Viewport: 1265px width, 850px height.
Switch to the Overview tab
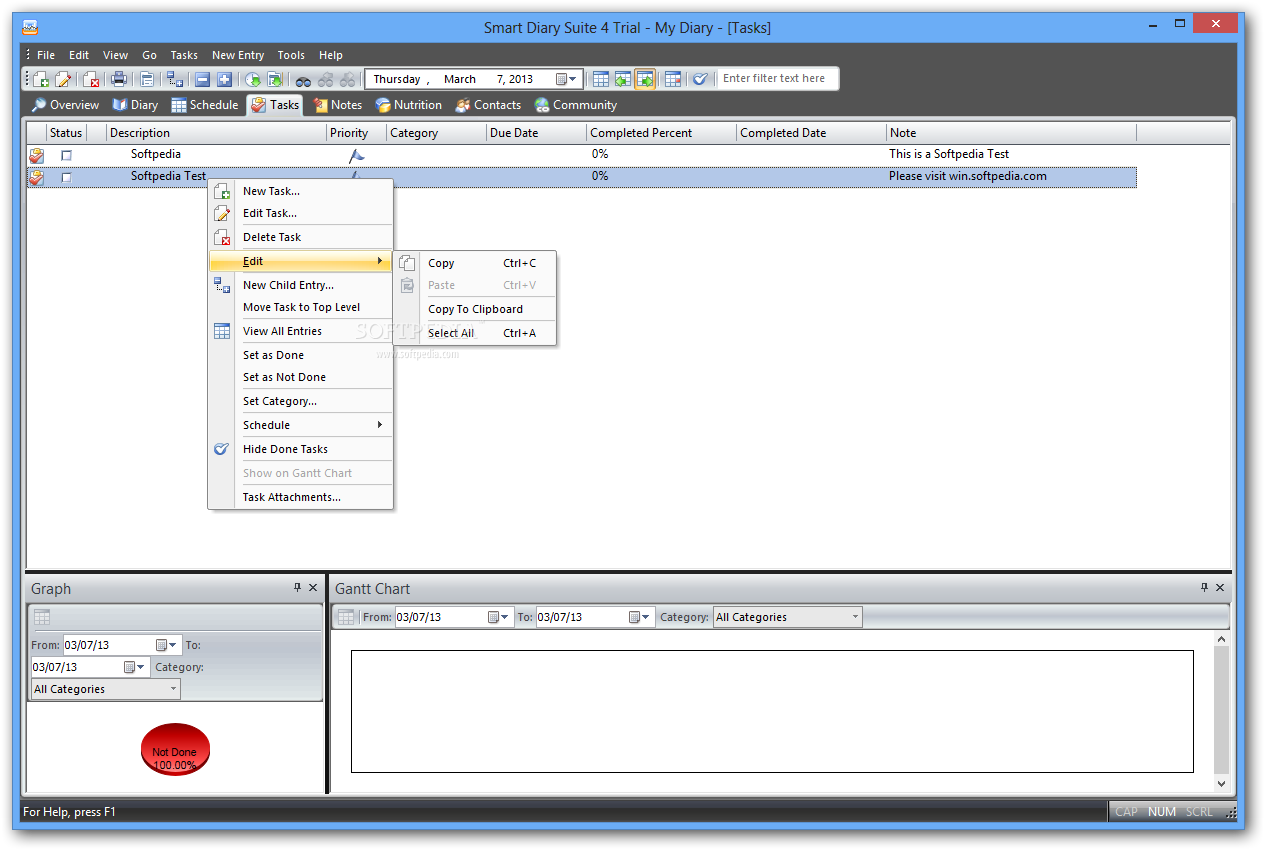click(x=65, y=105)
